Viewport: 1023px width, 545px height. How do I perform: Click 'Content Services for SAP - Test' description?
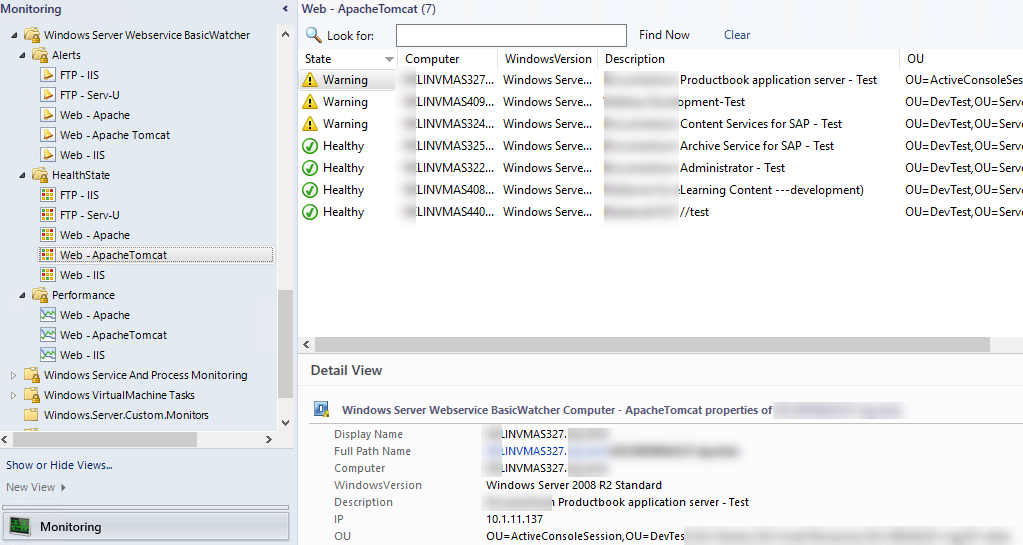click(761, 124)
